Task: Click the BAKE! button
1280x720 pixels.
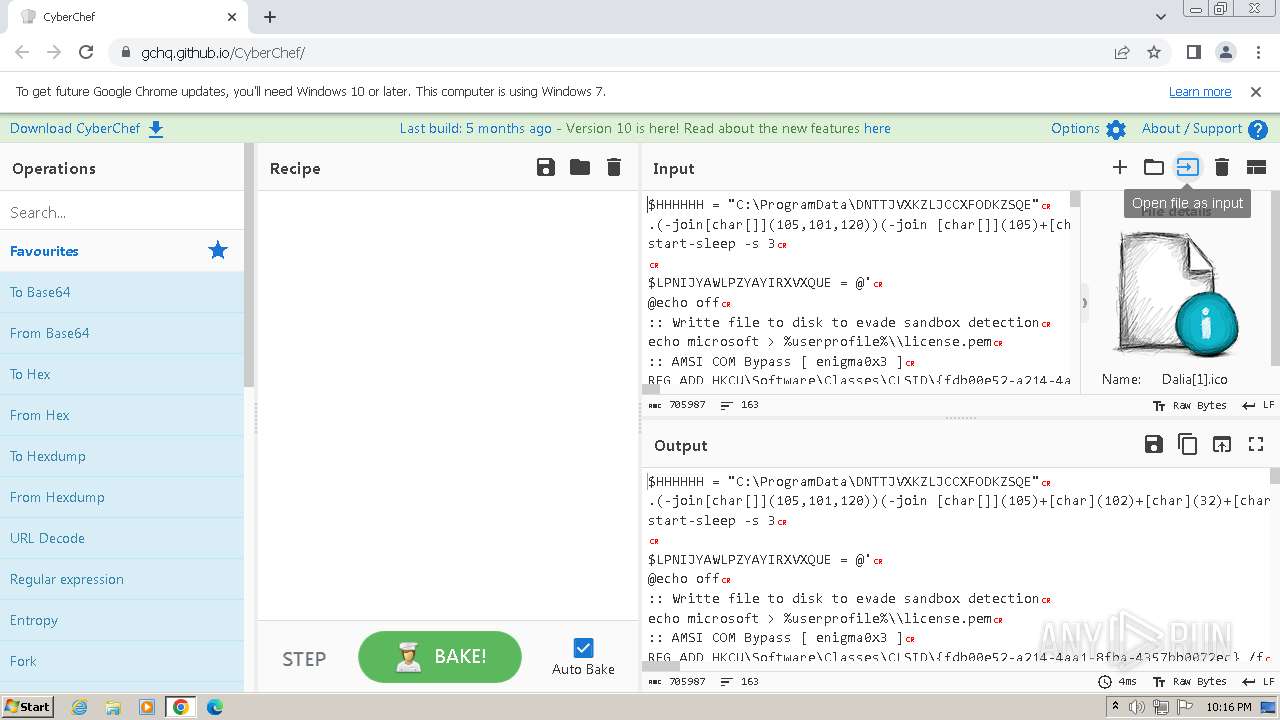Action: [x=440, y=657]
